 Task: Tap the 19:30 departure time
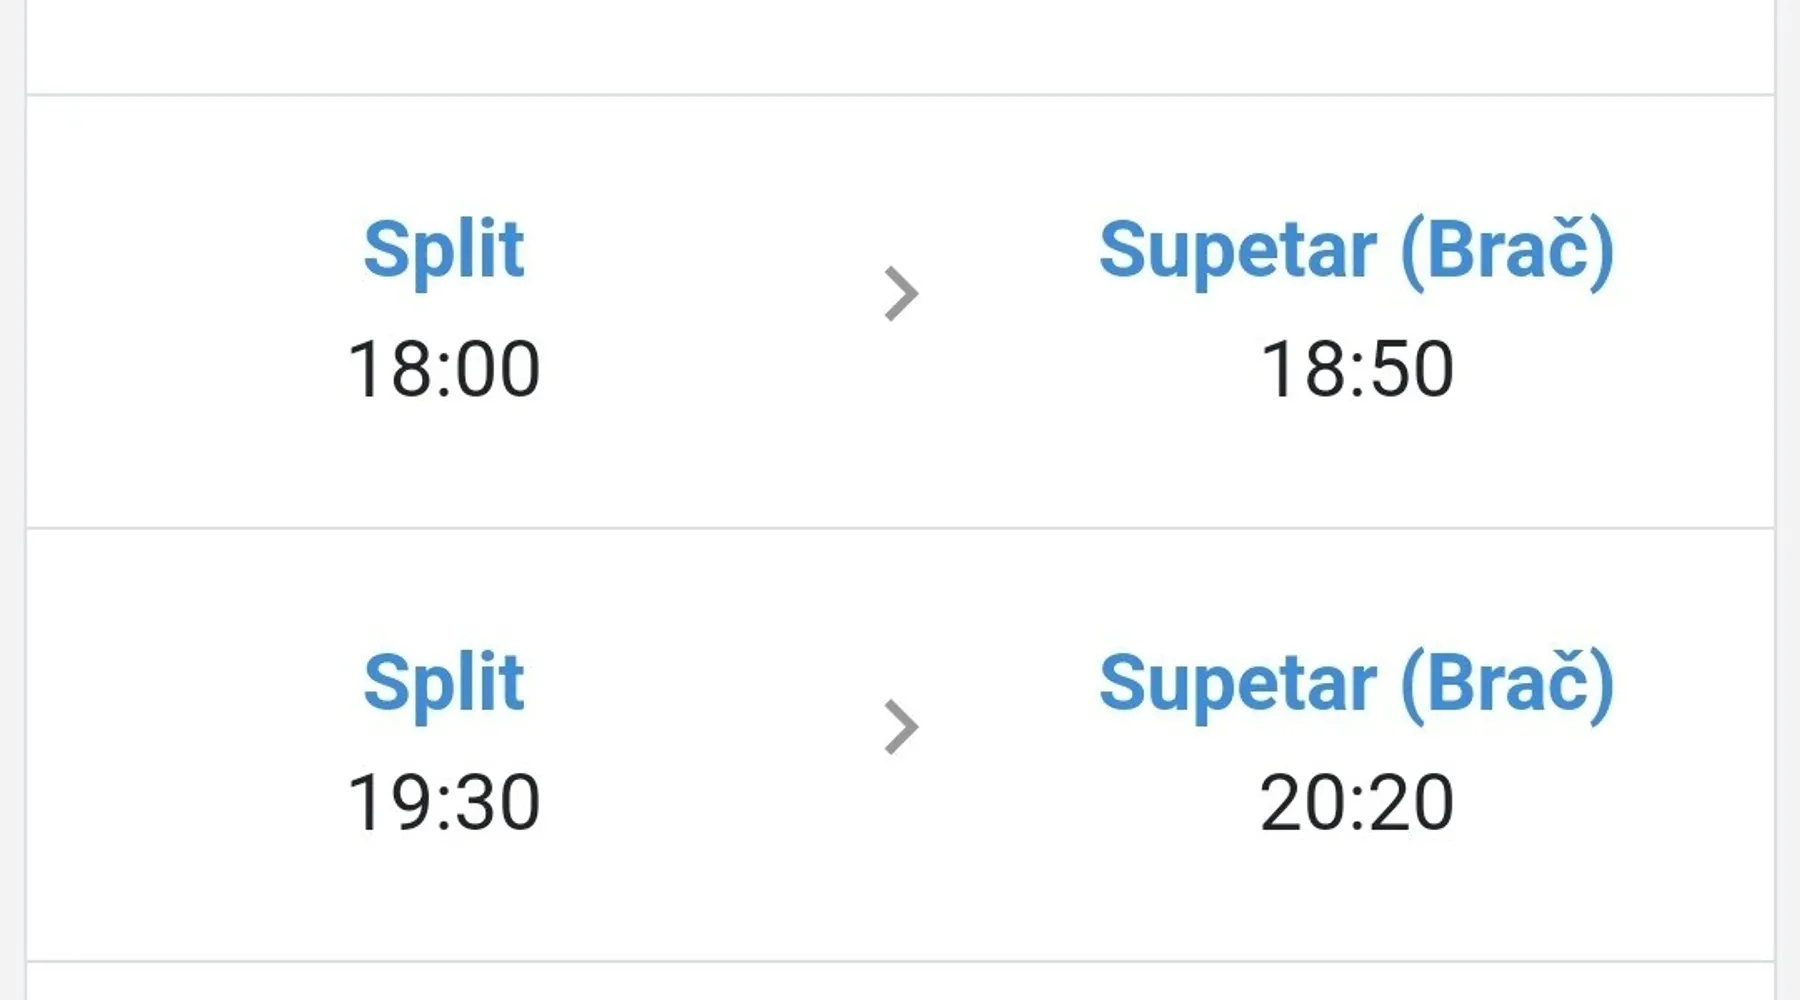click(443, 802)
